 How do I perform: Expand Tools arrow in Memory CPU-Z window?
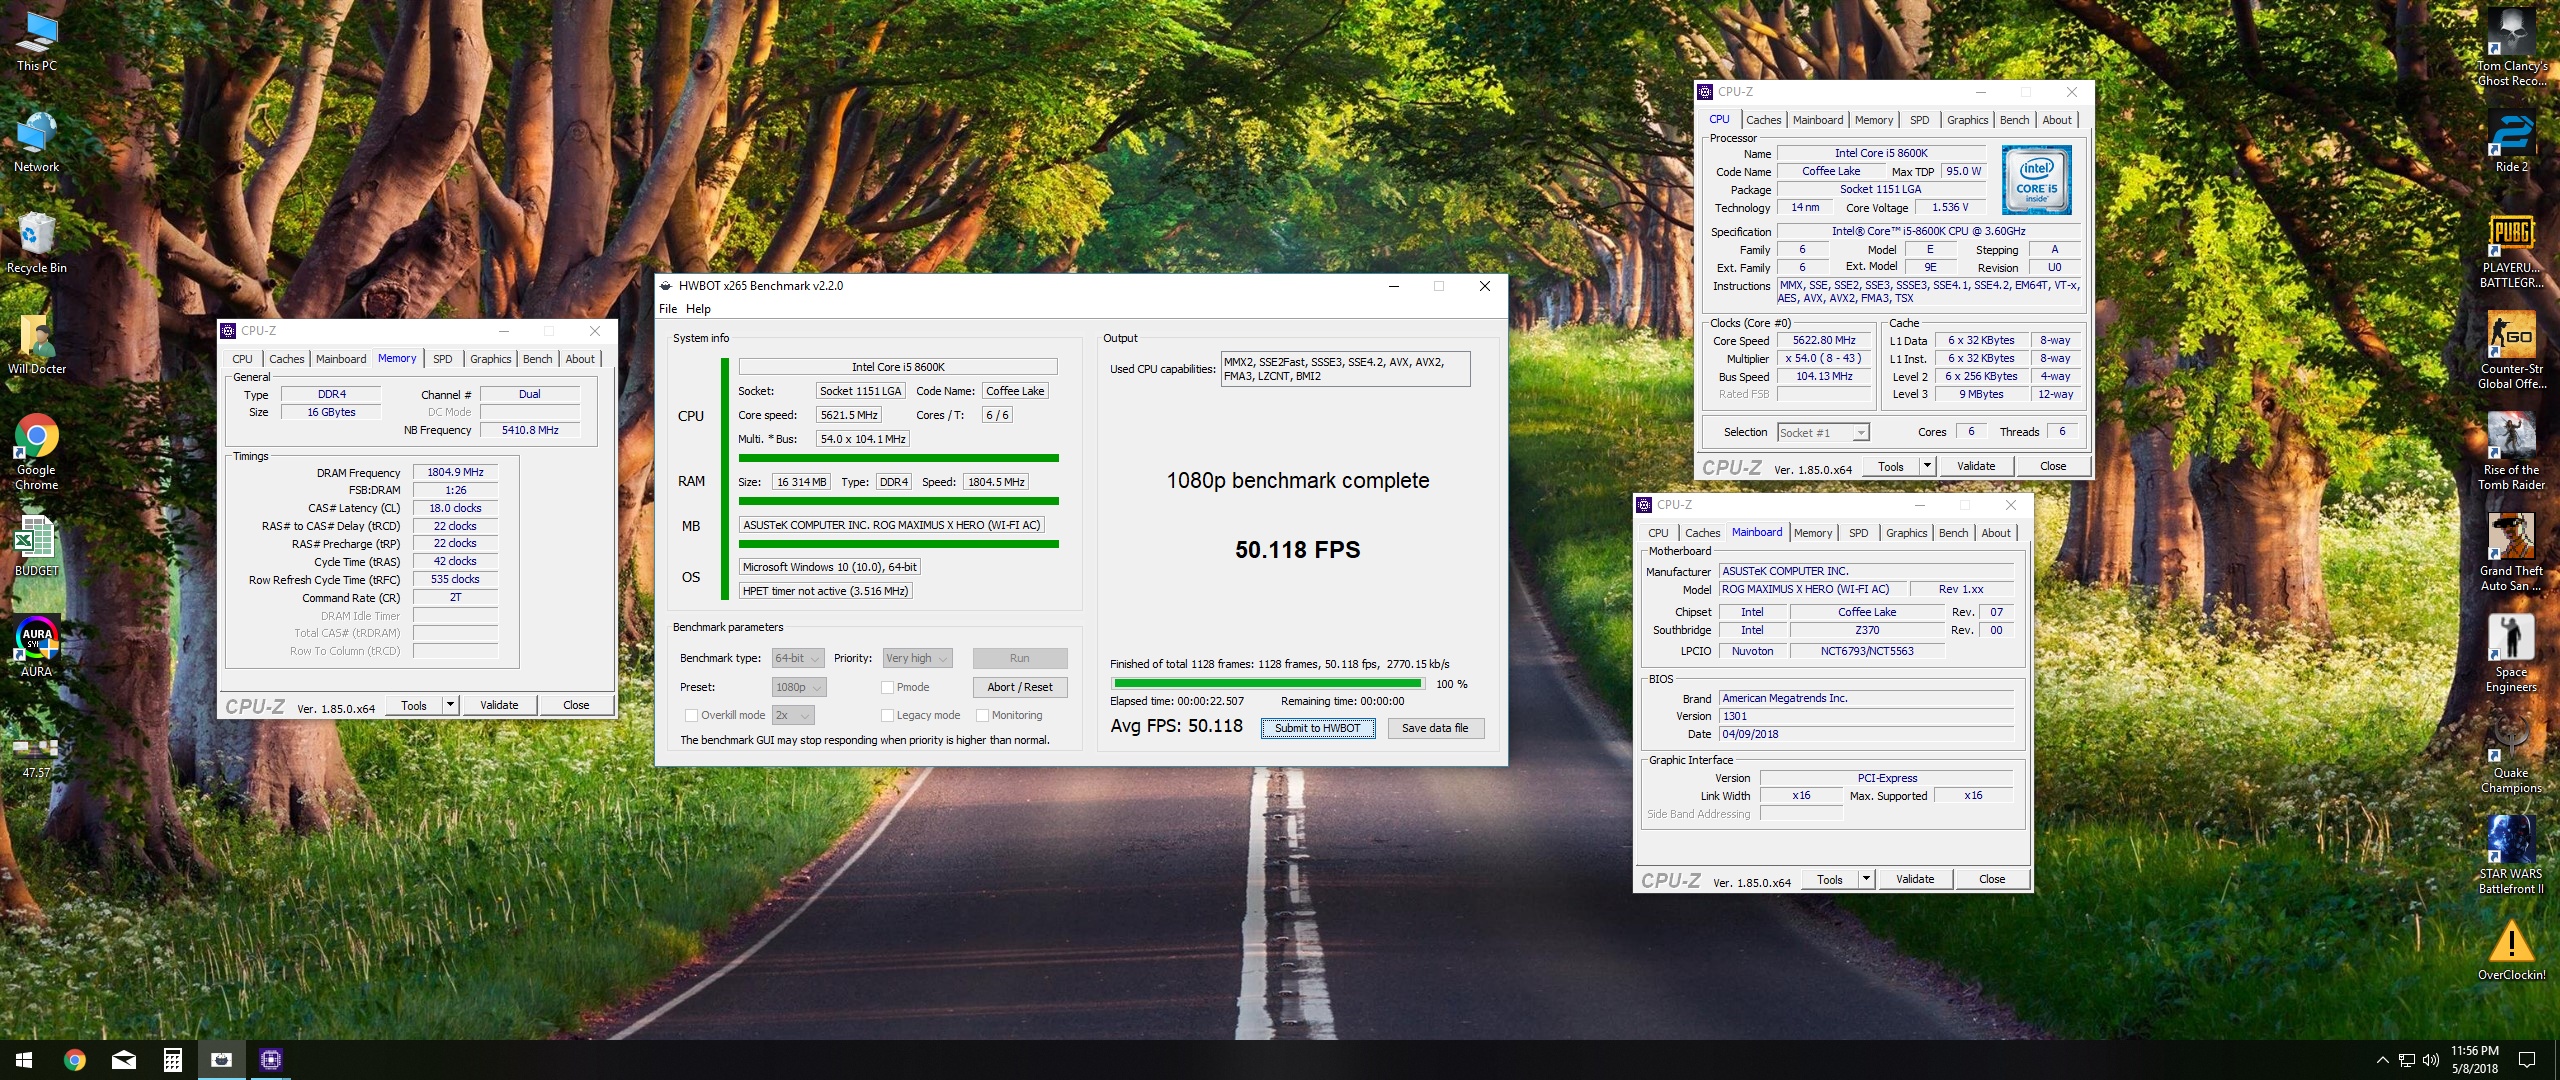pyautogui.click(x=450, y=705)
